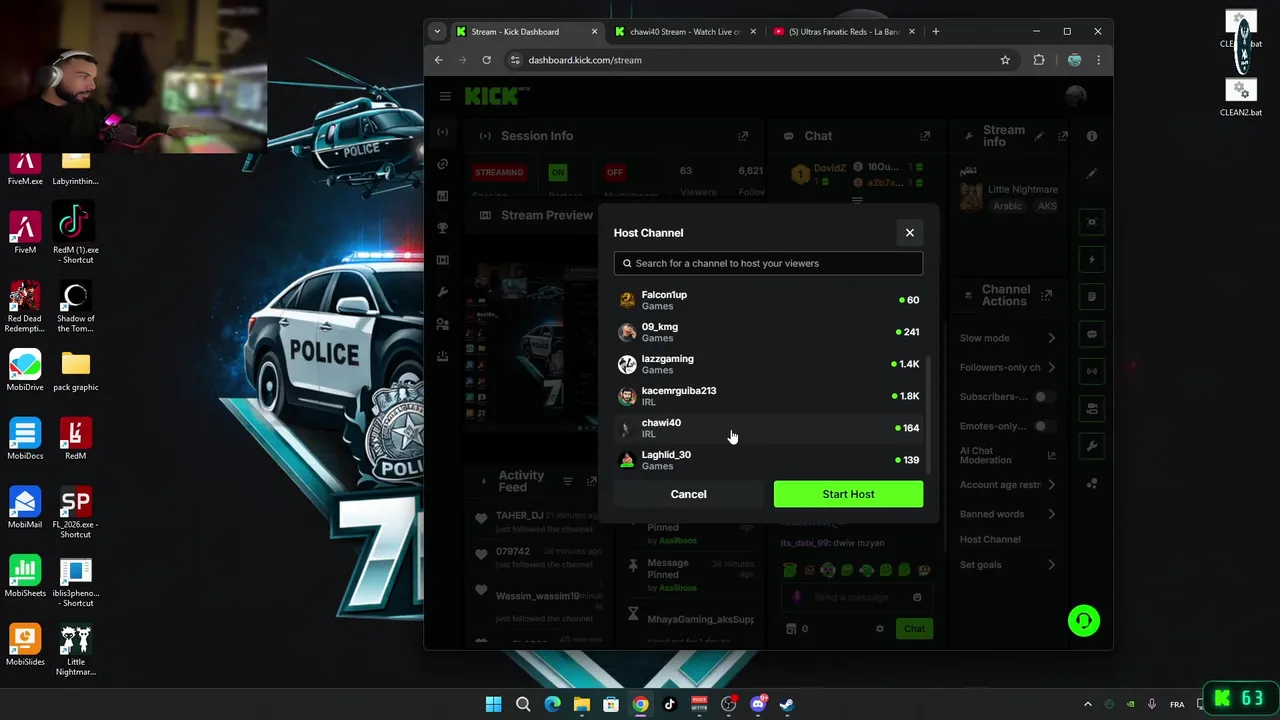Open chat settings gear icon

click(x=880, y=629)
